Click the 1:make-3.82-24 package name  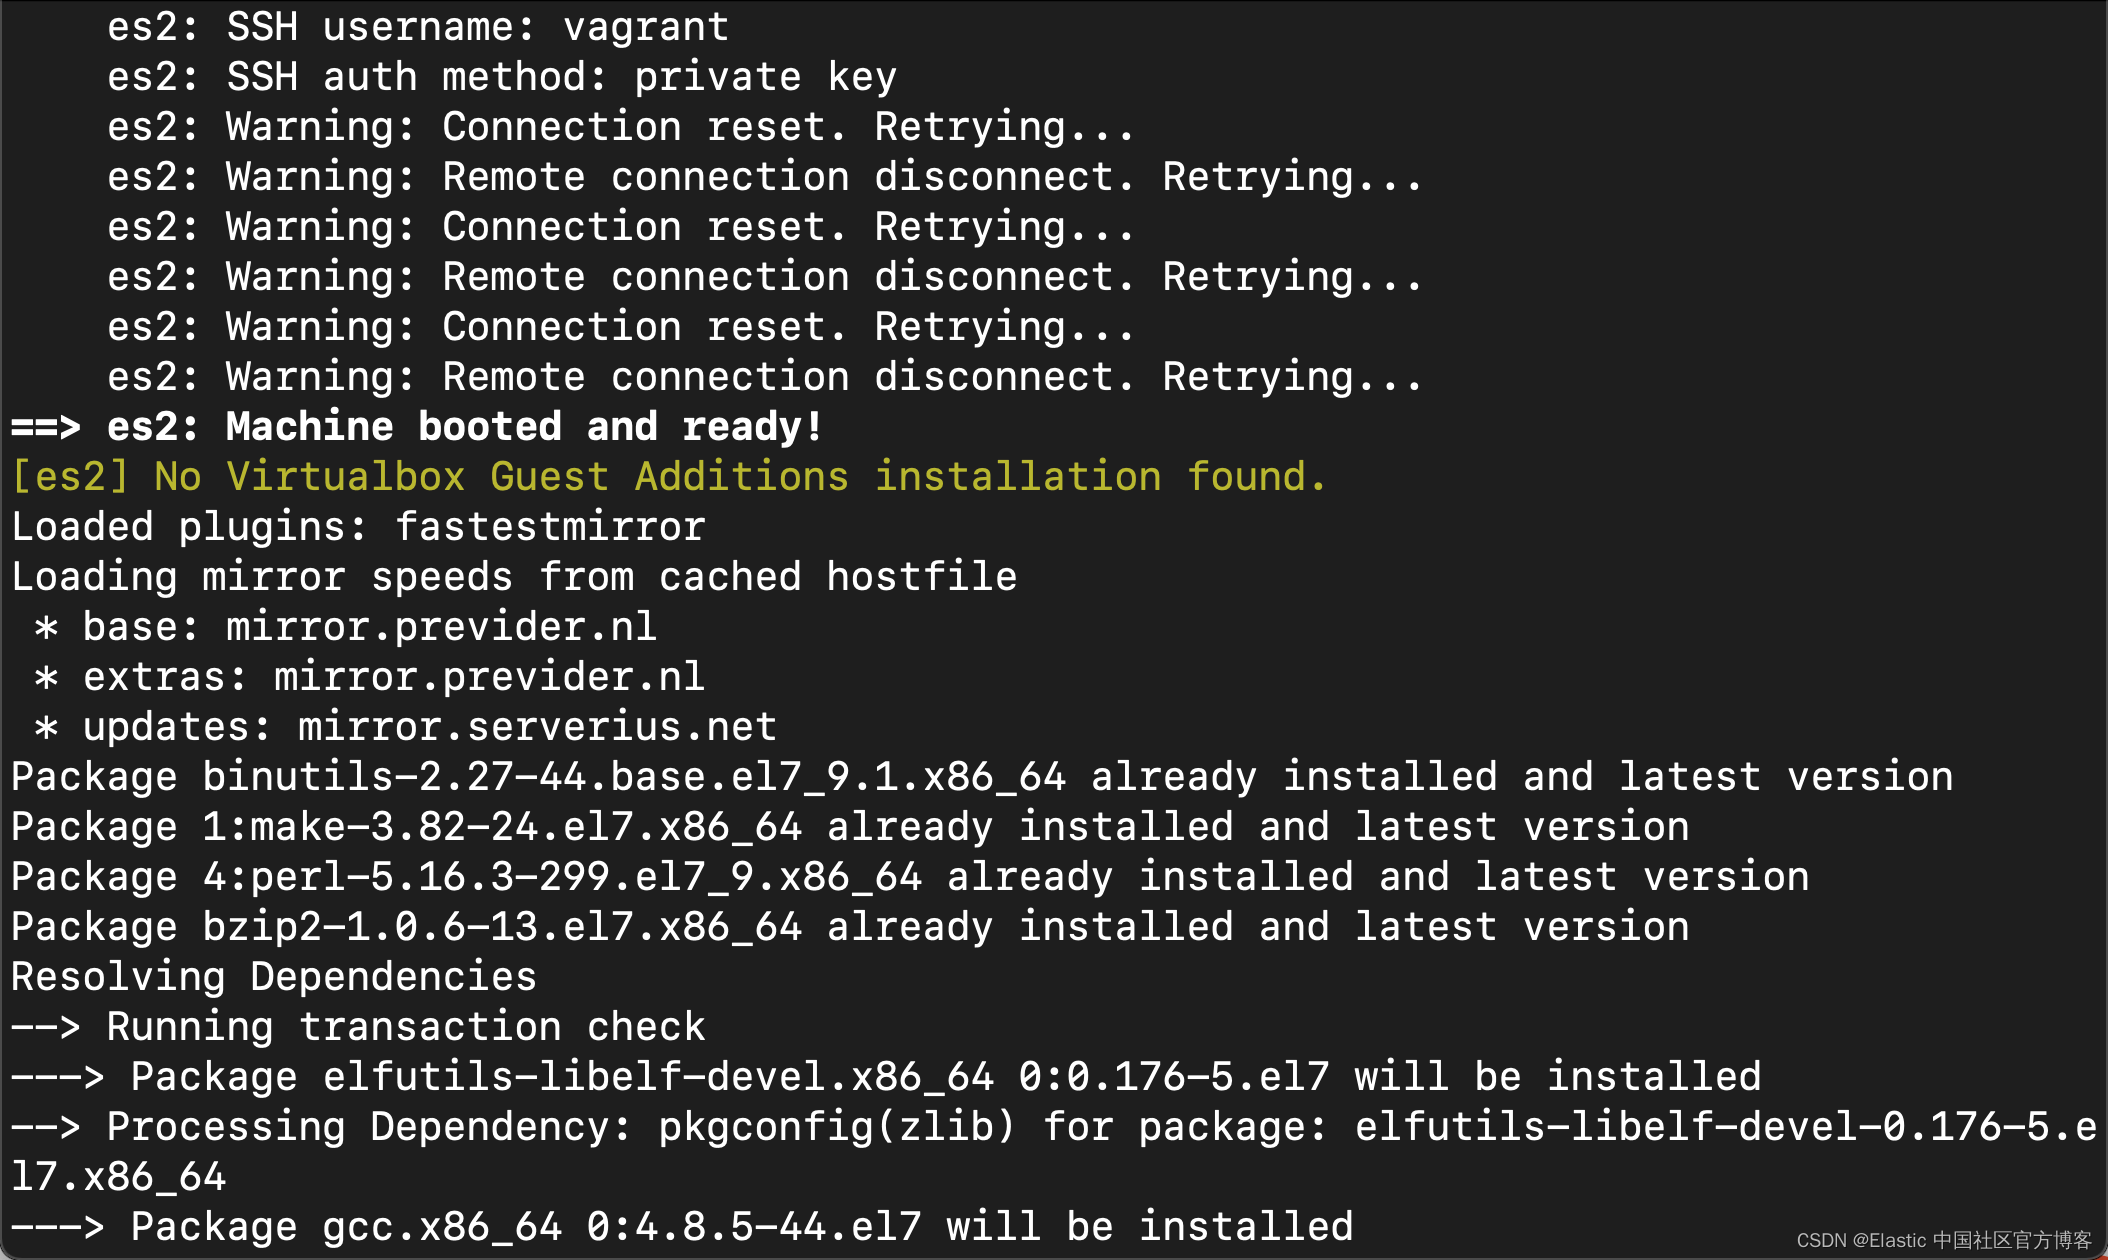[502, 827]
